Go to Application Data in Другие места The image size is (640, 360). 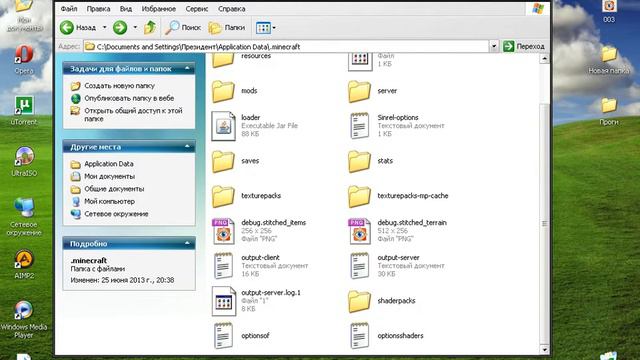point(109,164)
